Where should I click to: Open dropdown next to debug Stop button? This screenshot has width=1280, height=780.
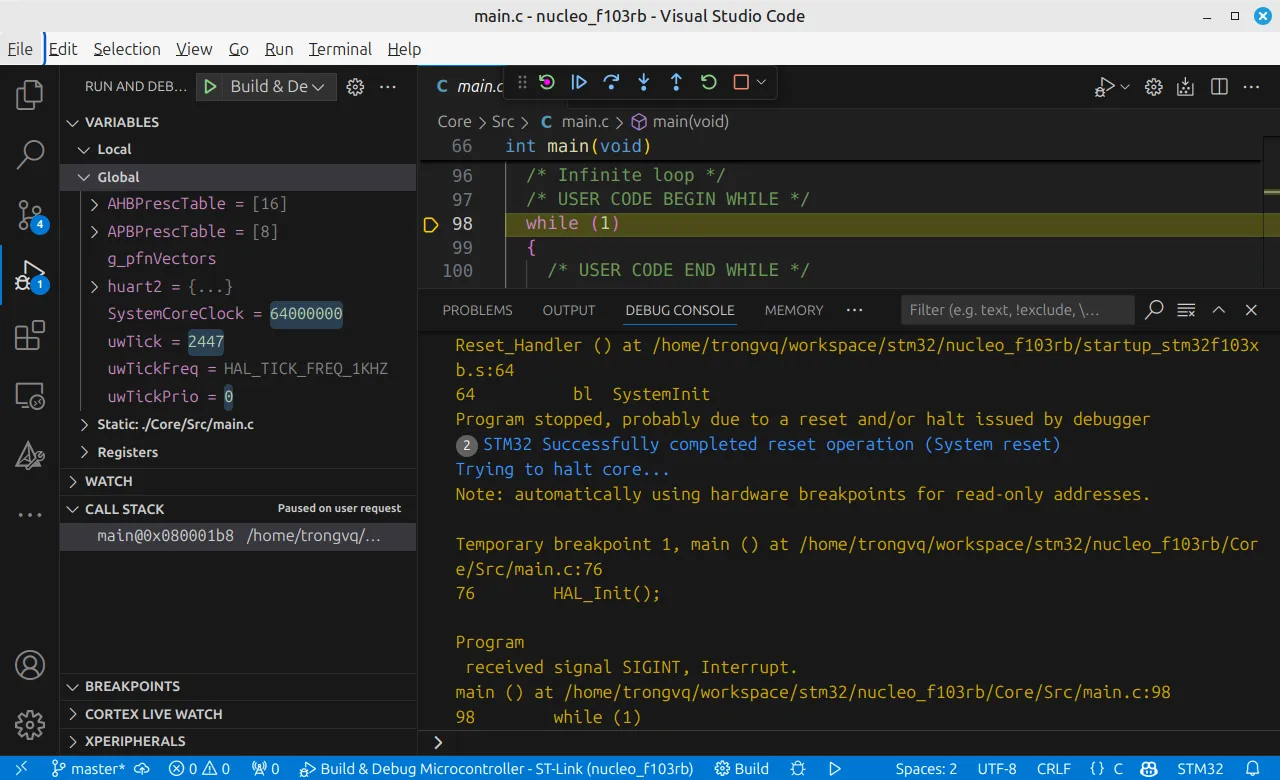tap(761, 83)
